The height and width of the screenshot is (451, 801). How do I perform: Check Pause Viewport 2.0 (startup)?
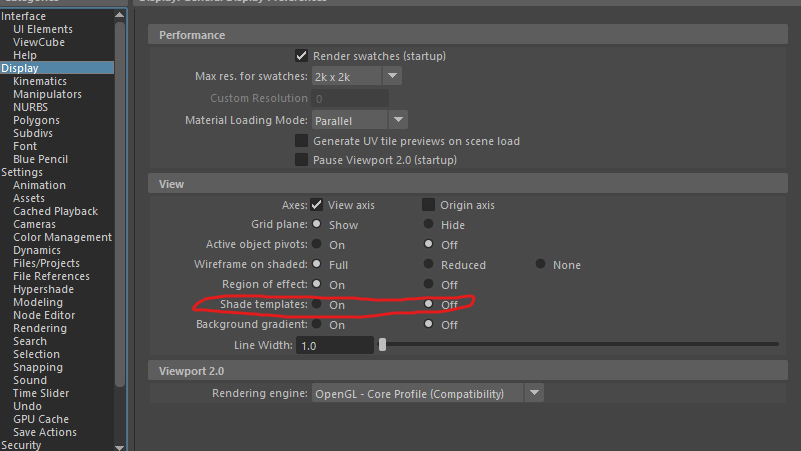pyautogui.click(x=301, y=160)
